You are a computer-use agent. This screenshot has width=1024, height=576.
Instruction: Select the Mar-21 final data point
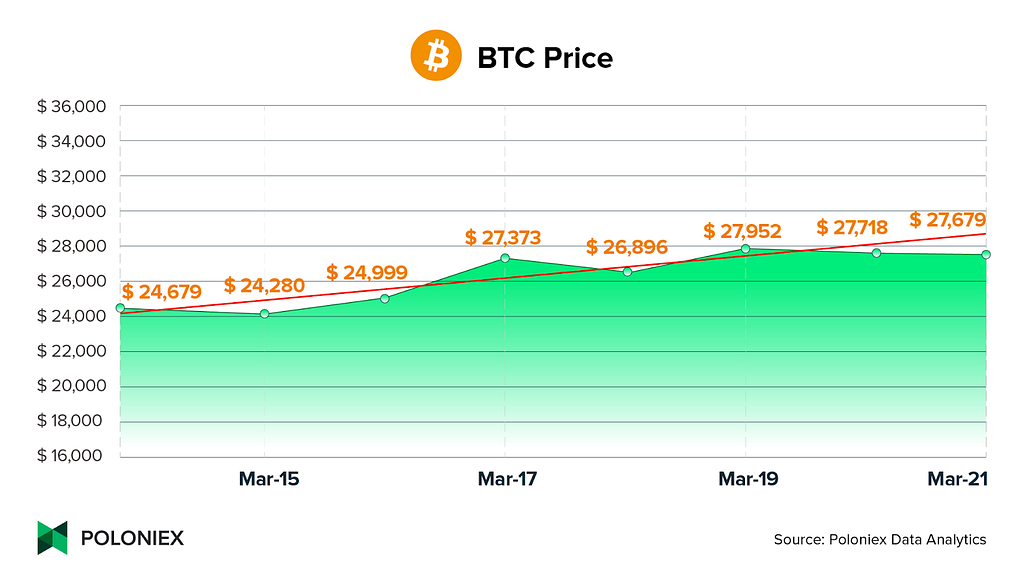pyautogui.click(x=985, y=255)
